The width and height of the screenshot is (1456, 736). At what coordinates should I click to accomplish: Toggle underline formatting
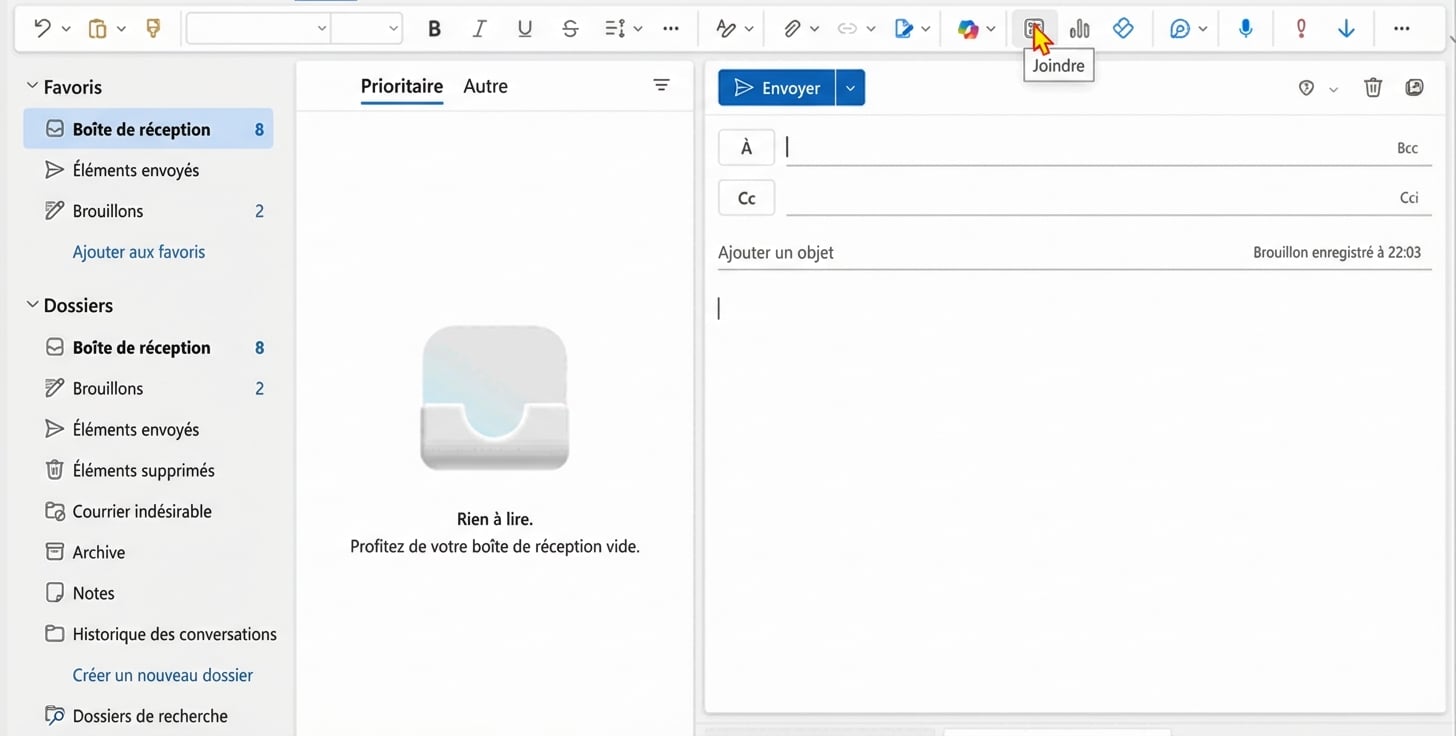click(x=524, y=29)
